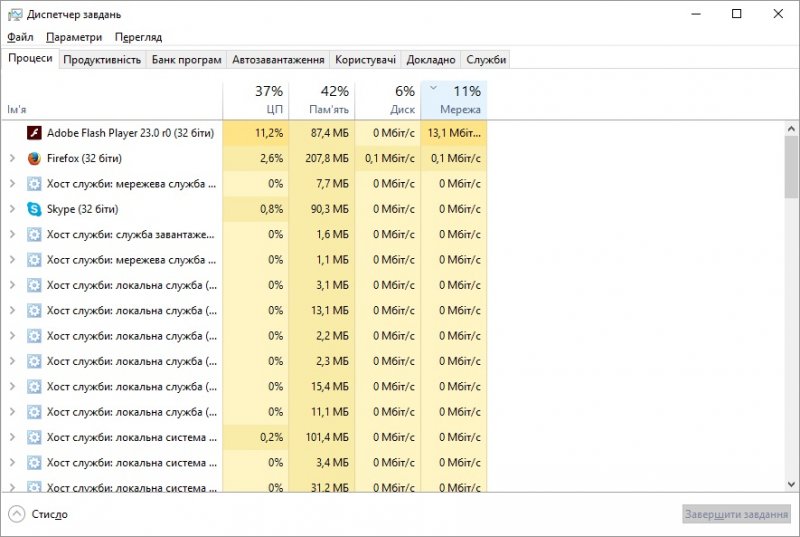Click gear icon of the 11,1 МБ service host row
The width and height of the screenshot is (800, 537).
coord(34,412)
